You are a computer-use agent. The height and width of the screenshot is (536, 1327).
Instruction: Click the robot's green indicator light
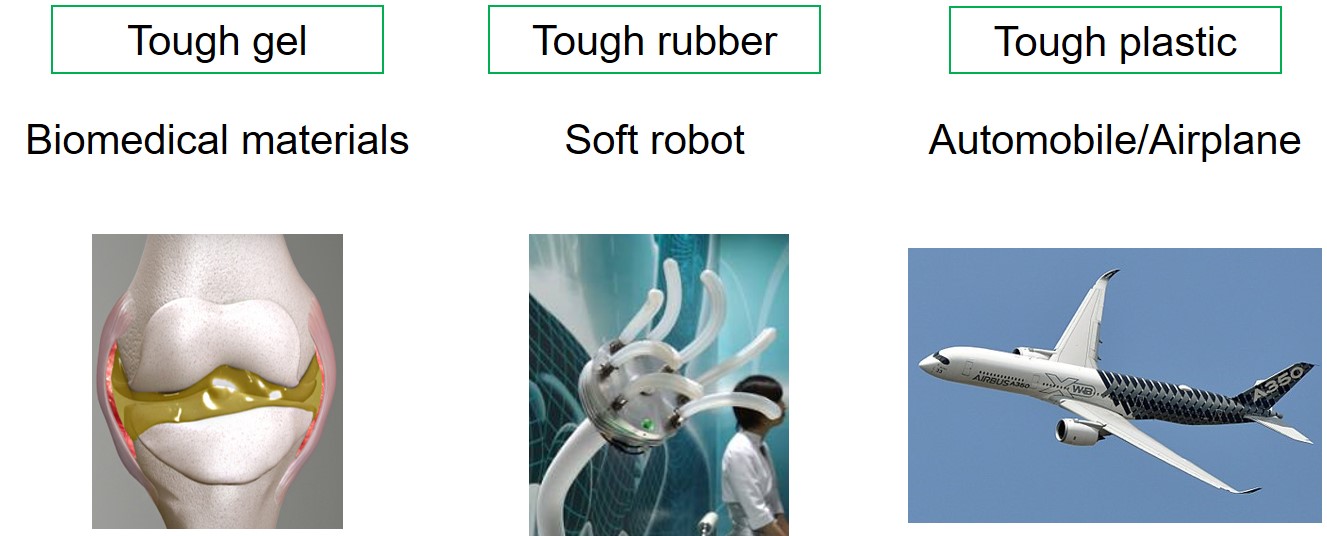point(648,424)
